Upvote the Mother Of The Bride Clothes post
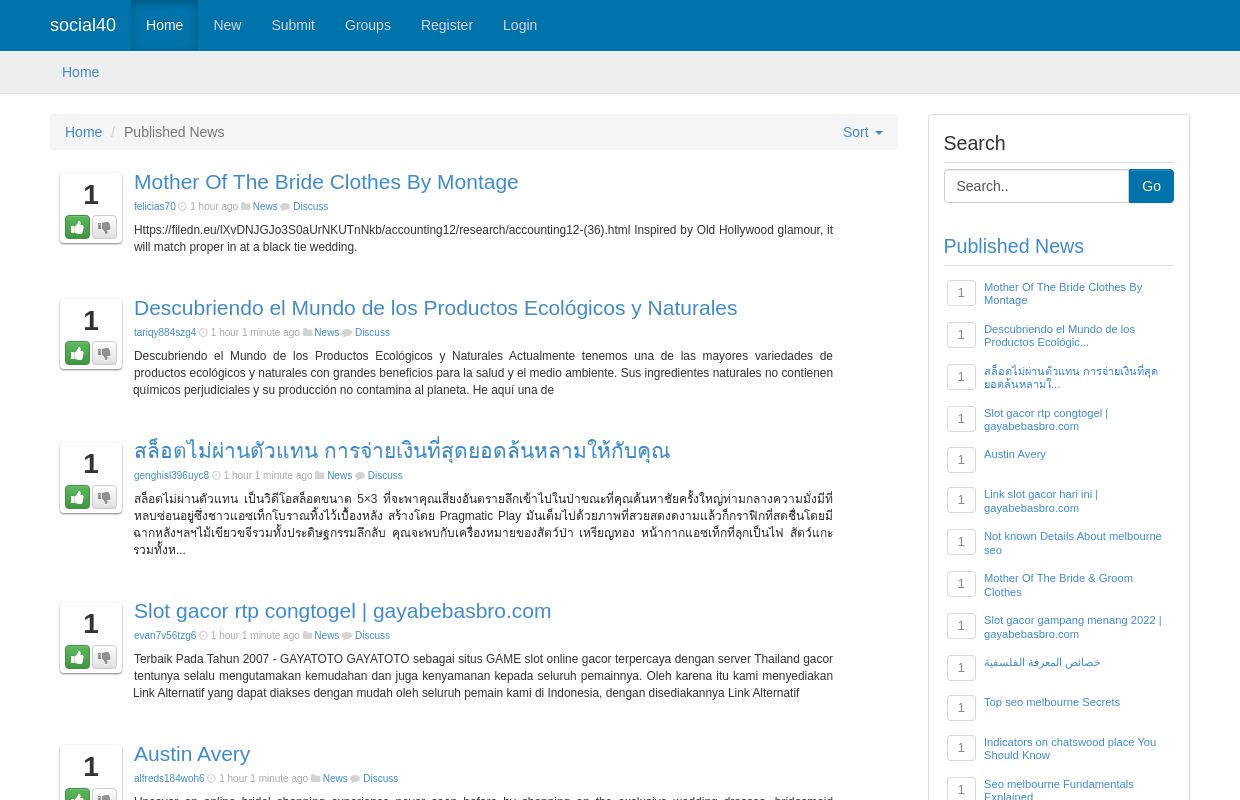 tap(77, 227)
